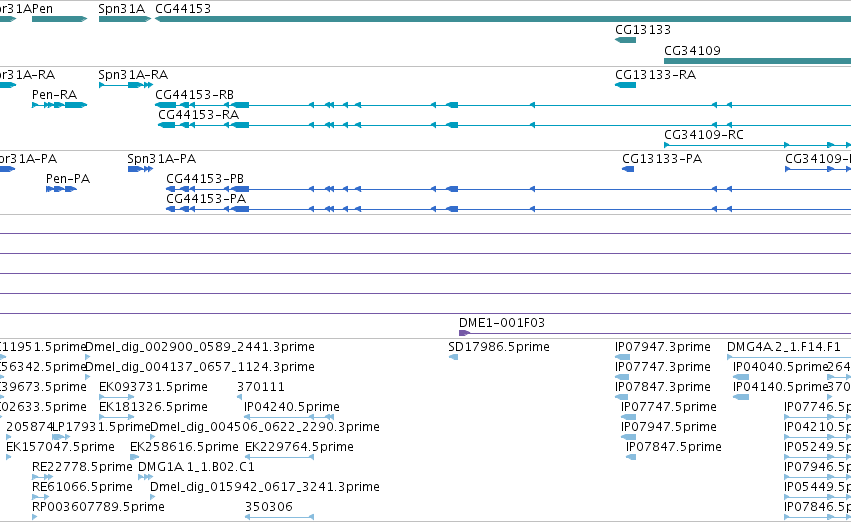Select the DME1-001F03 feature label
Screen dimensions: 851x522
[502, 323]
